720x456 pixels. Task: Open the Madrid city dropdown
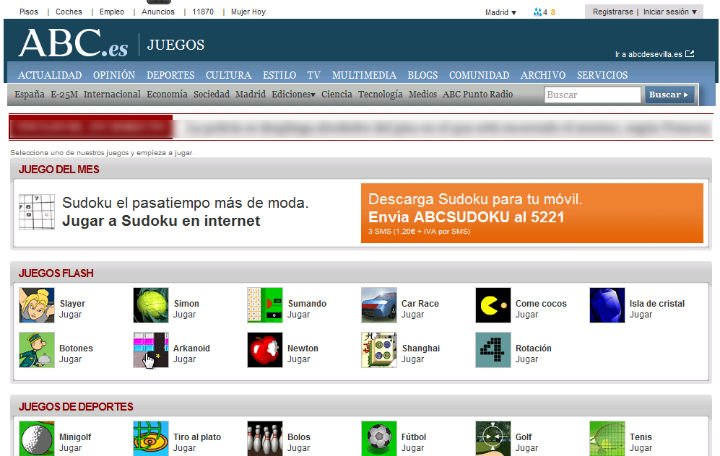pos(501,12)
